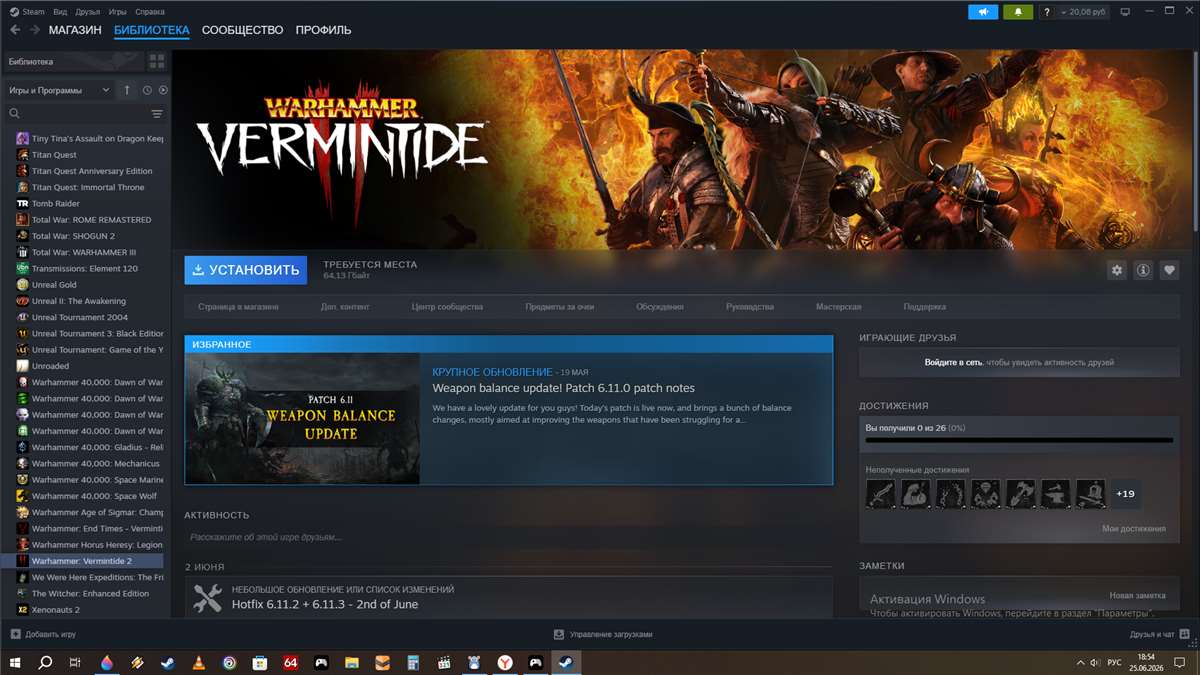Image resolution: width=1200 pixels, height=675 pixels.
Task: Filter library by recent activity clock icon
Action: [x=147, y=90]
